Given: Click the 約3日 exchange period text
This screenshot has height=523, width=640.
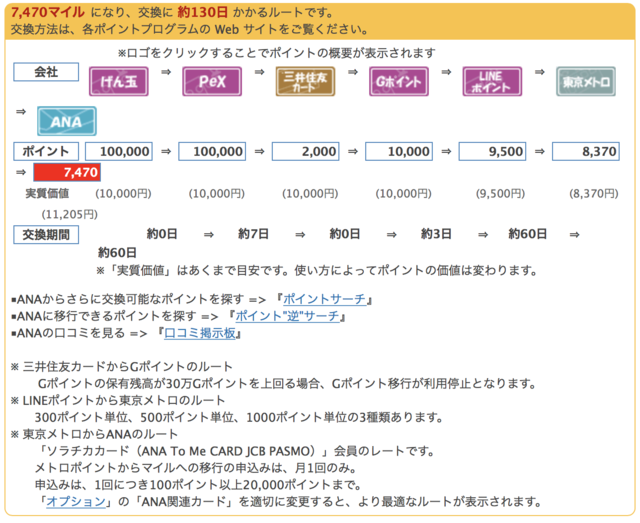Looking at the screenshot, I should click(436, 234).
